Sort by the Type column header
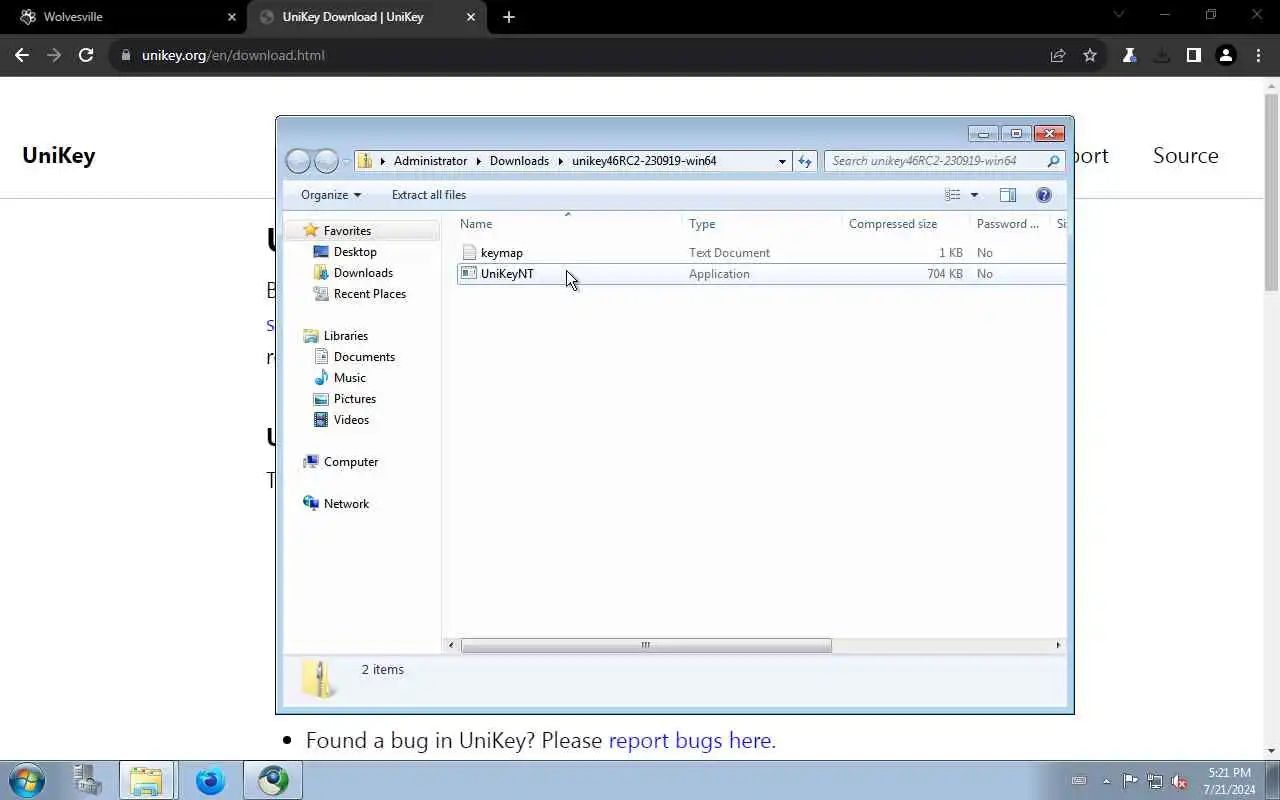The width and height of the screenshot is (1280, 800). (763, 224)
